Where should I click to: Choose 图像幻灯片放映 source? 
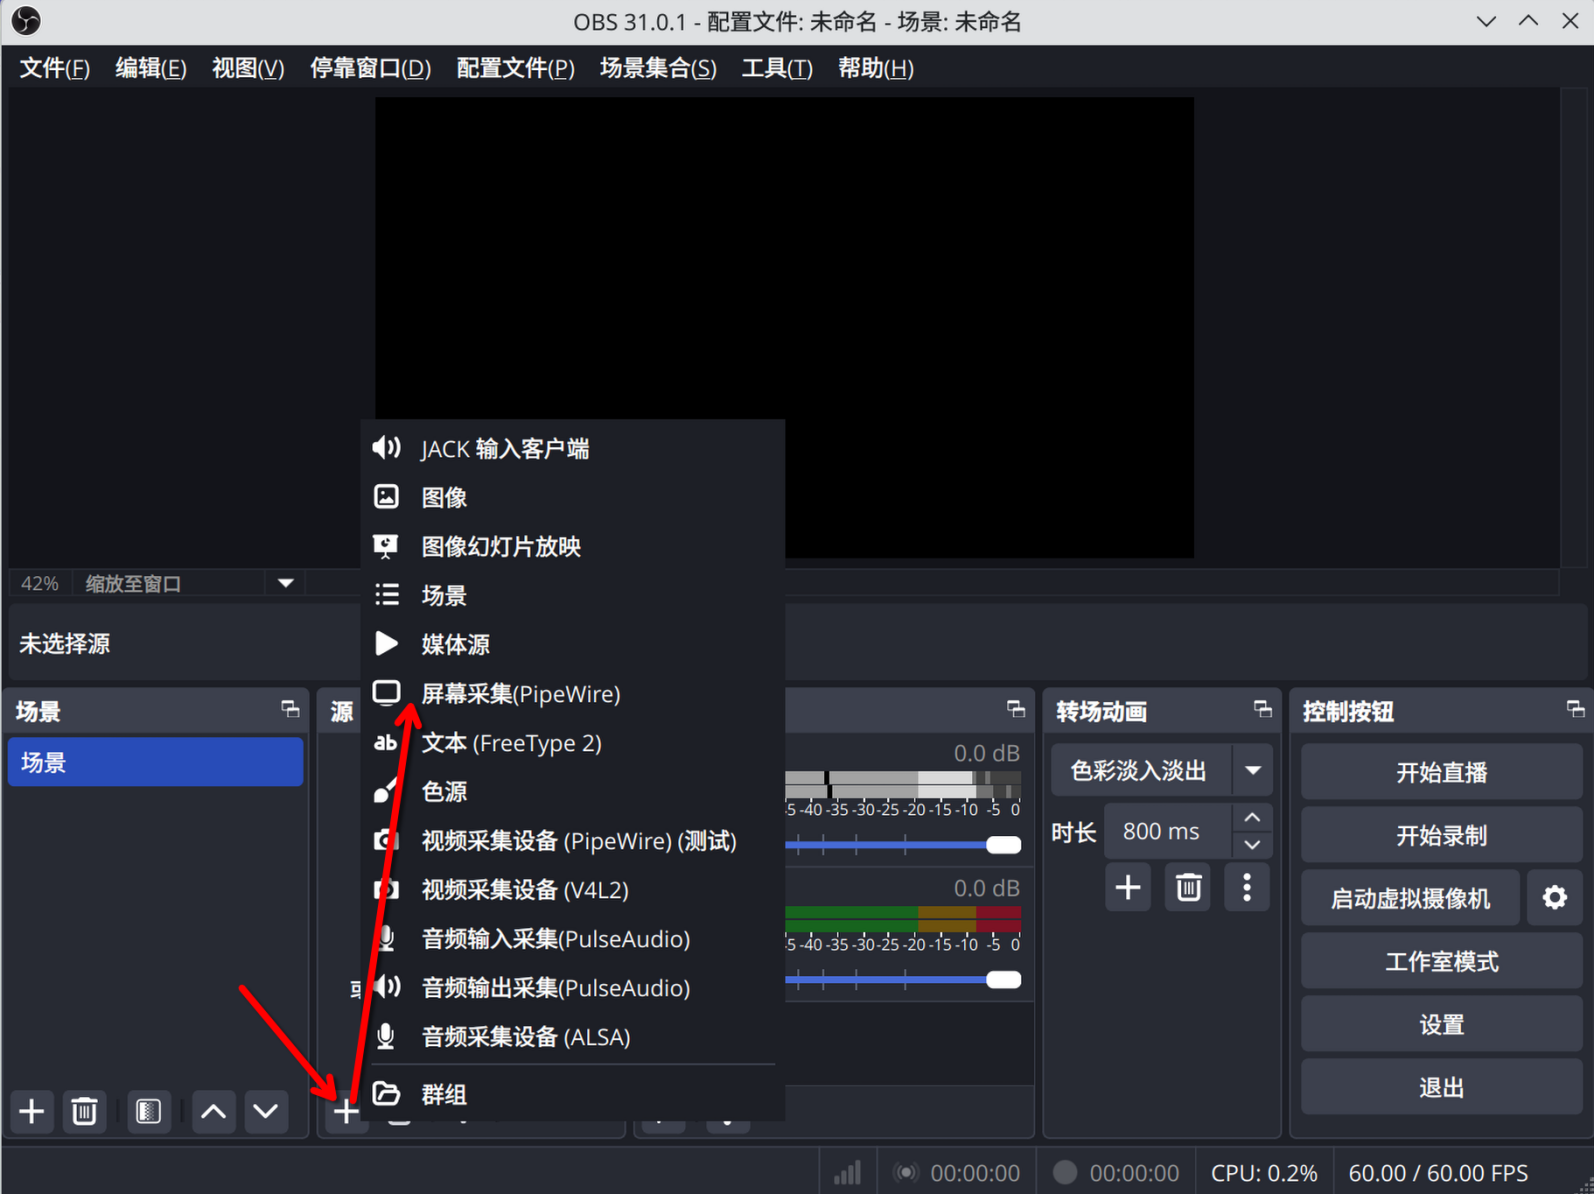click(572, 547)
